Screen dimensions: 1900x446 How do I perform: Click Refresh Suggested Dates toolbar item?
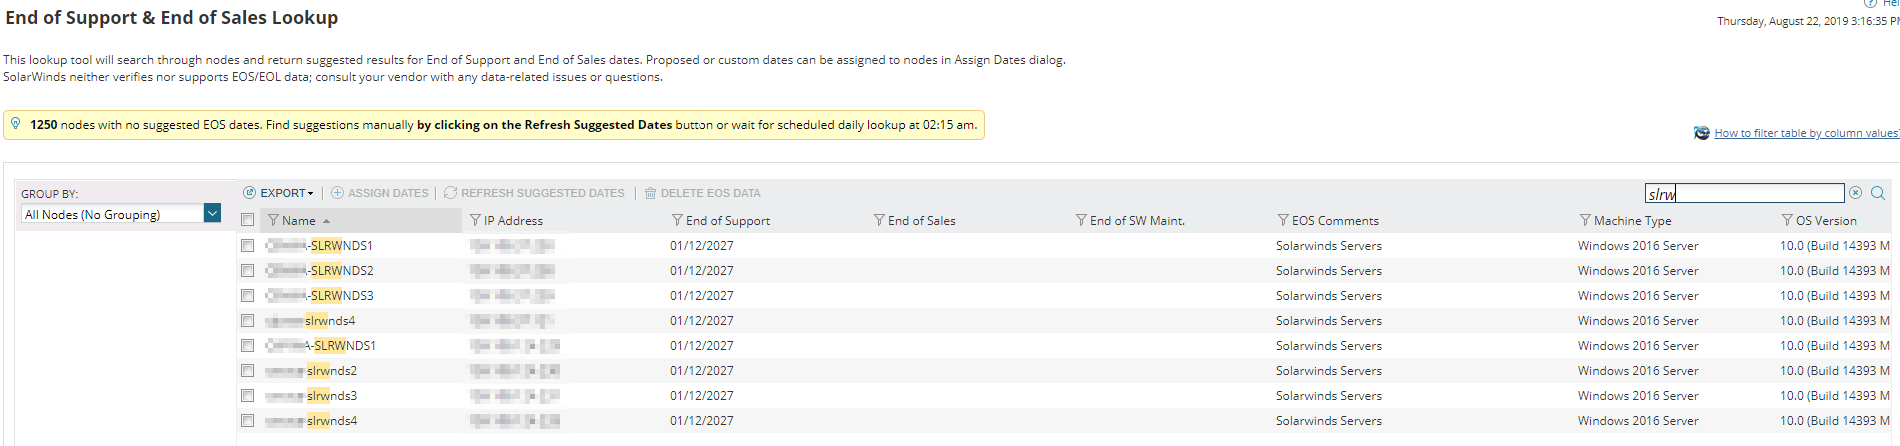[x=534, y=193]
